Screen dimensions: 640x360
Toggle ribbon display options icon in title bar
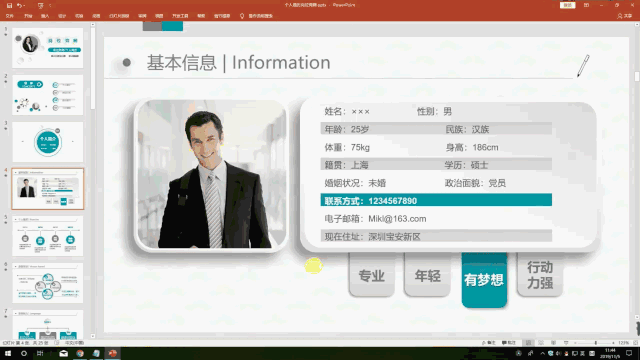click(x=586, y=5)
